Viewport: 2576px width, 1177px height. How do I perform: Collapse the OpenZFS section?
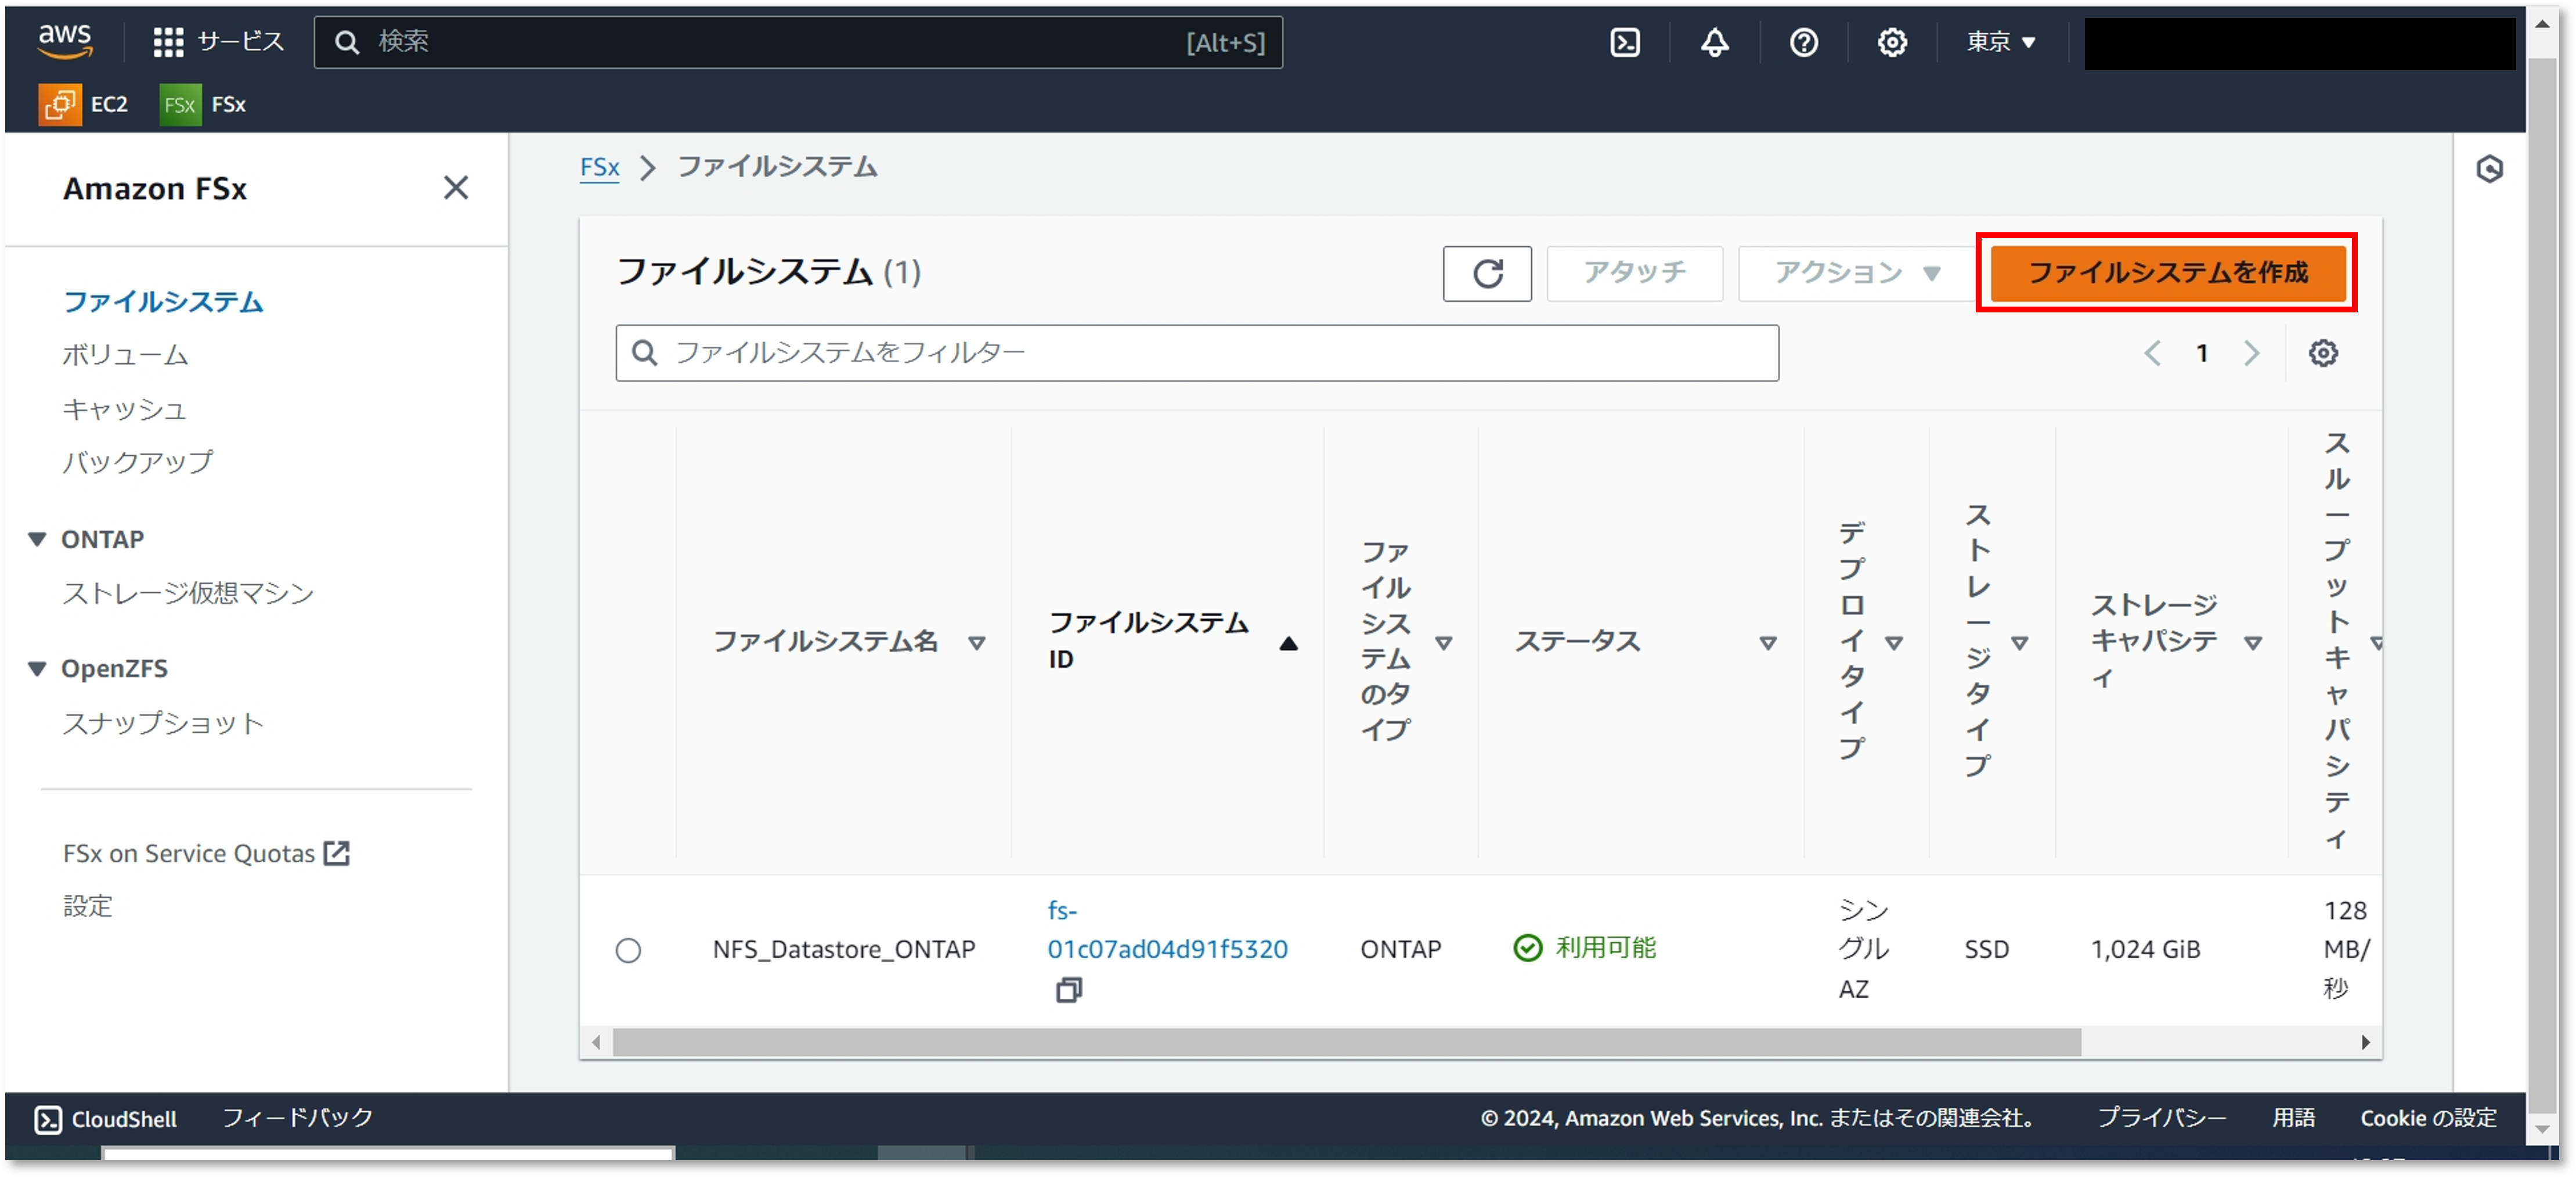37,668
